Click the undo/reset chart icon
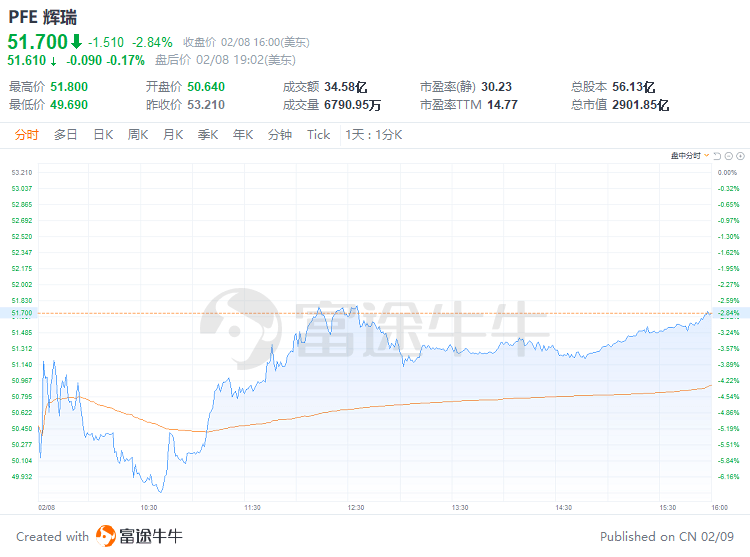Screen dimensions: 750x557 (717, 156)
